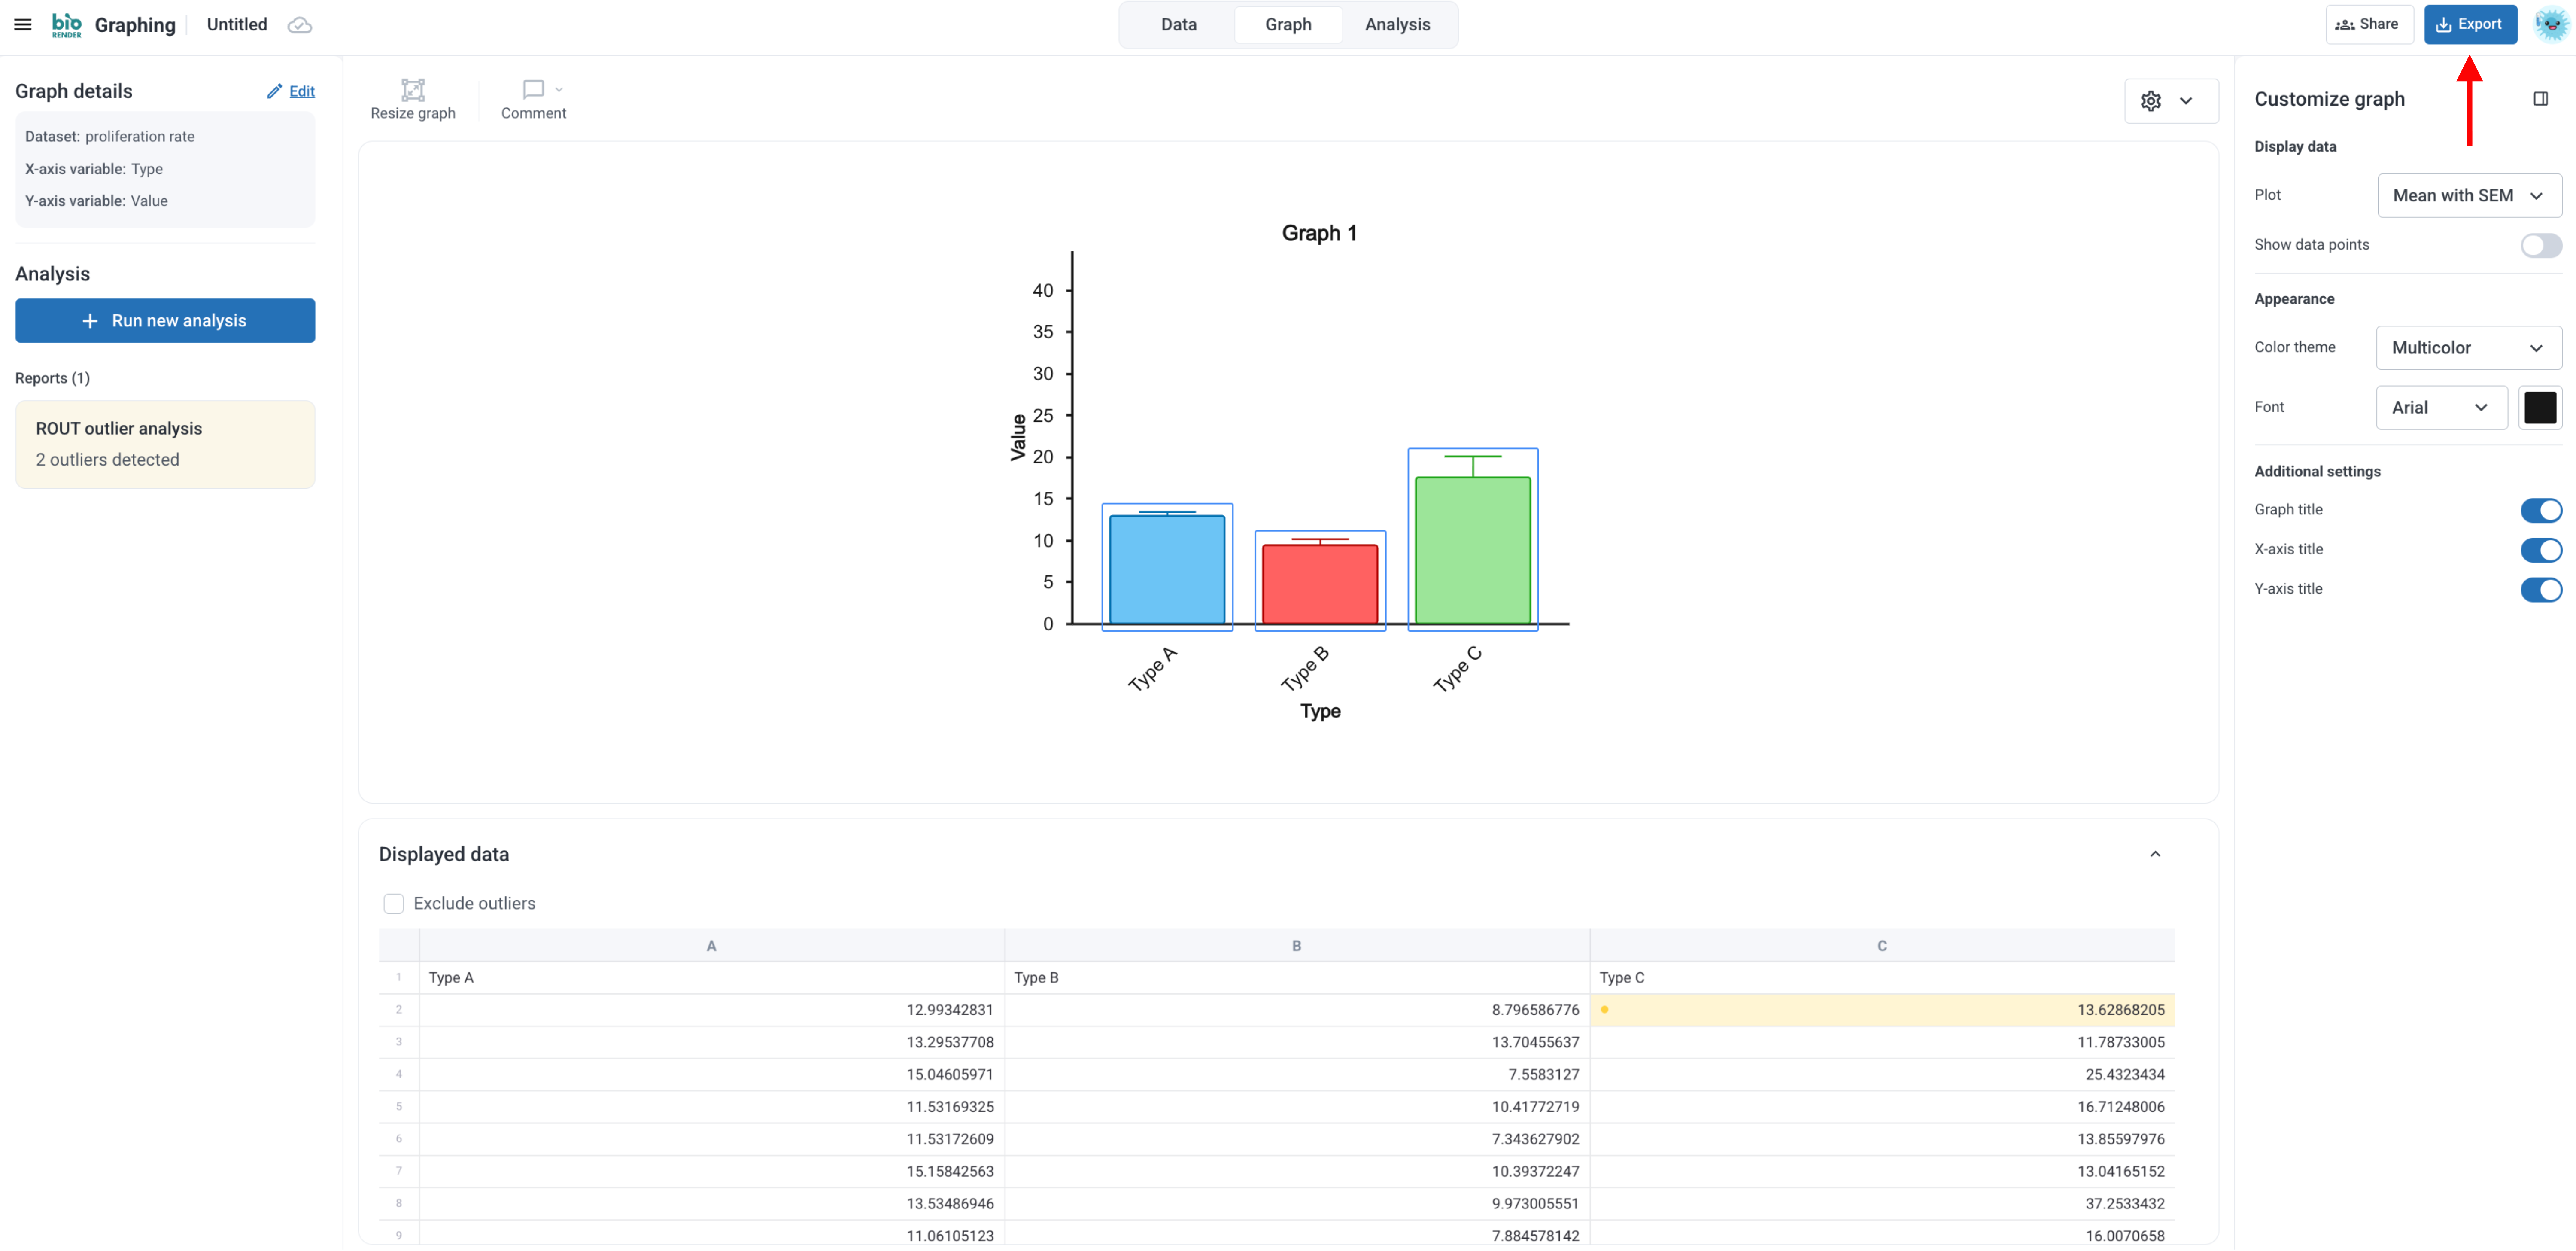Viewport: 2576px width, 1251px height.
Task: Click cell value 25.4323434
Action: click(x=1882, y=1075)
